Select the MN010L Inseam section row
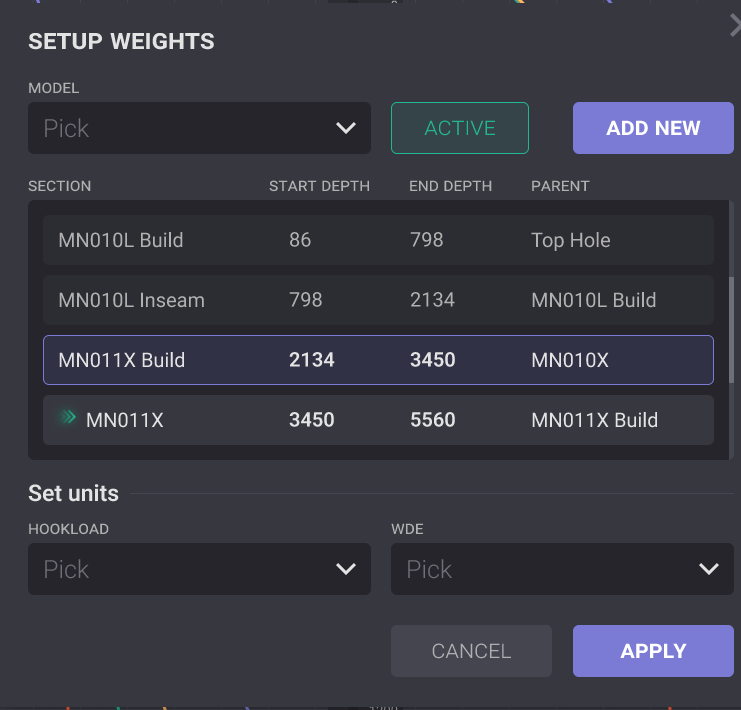The height and width of the screenshot is (710, 741). pos(378,300)
